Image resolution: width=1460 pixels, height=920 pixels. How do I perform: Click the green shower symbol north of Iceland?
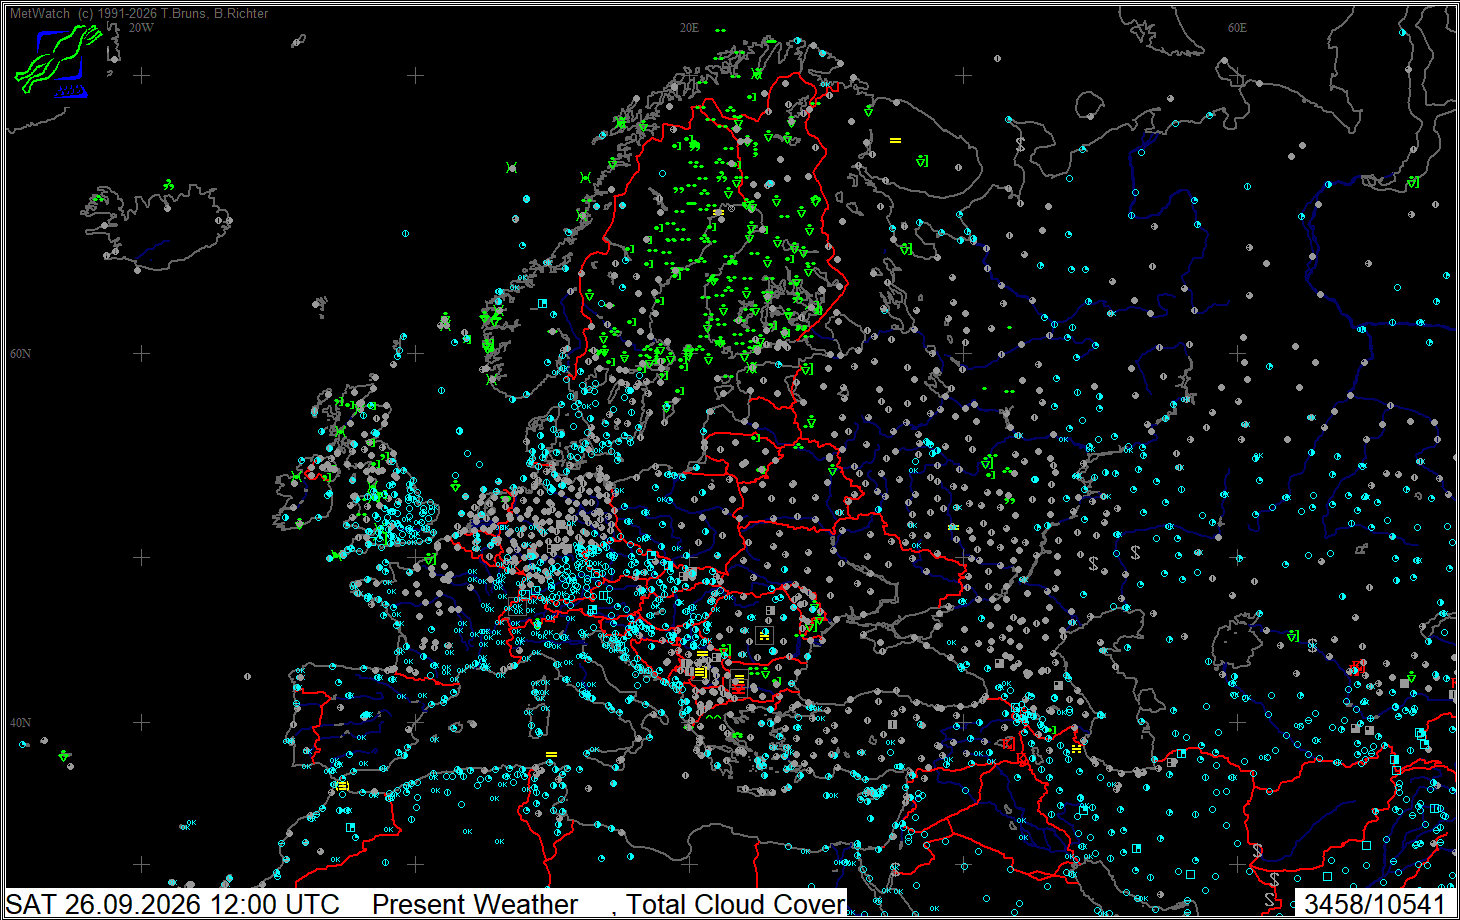tap(169, 184)
